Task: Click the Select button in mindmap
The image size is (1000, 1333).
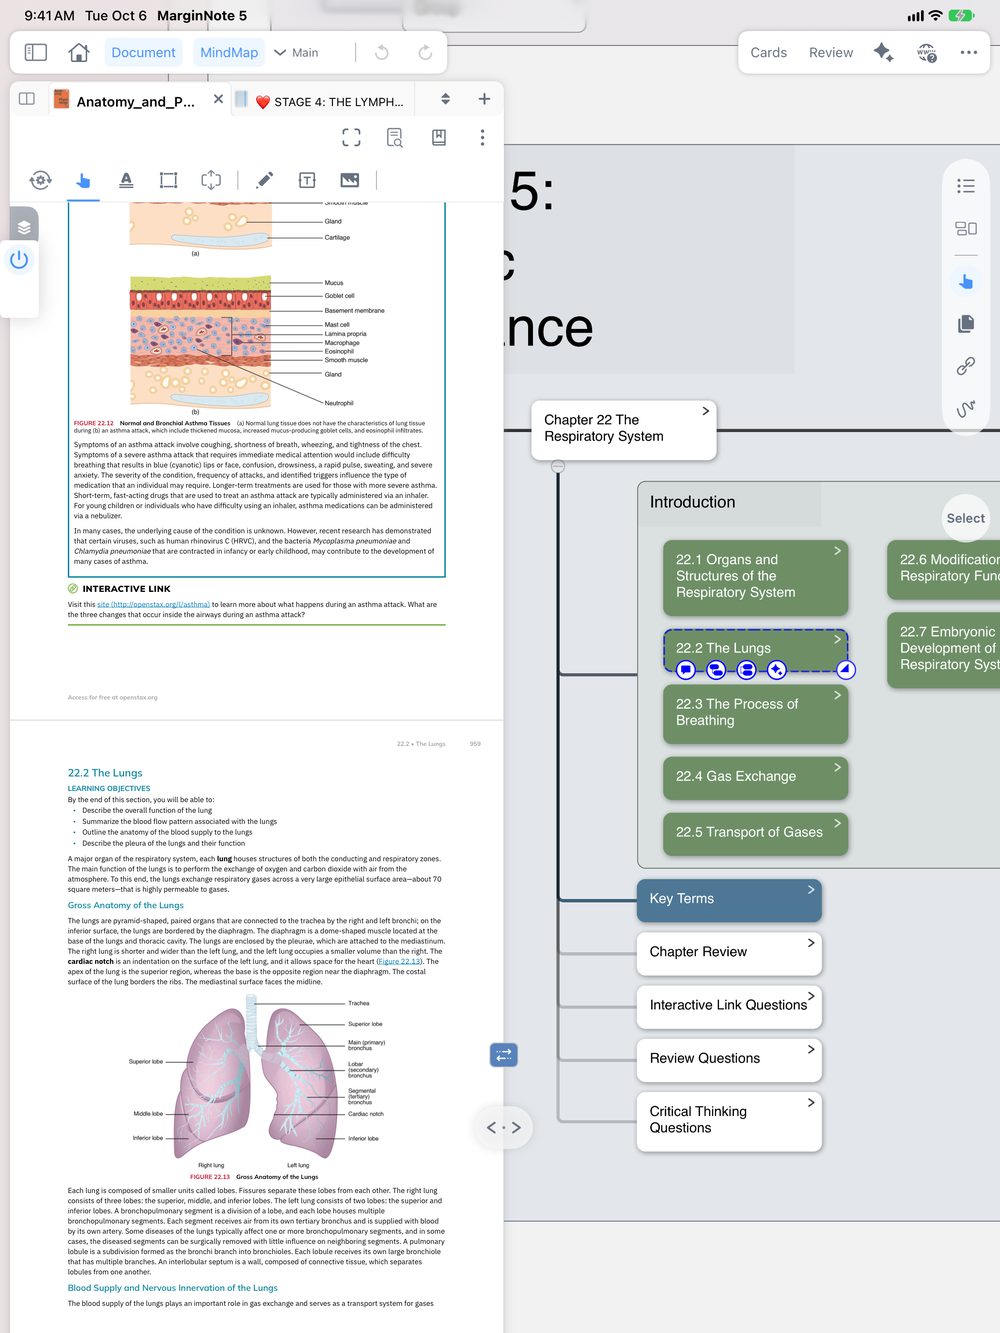Action: 966,518
